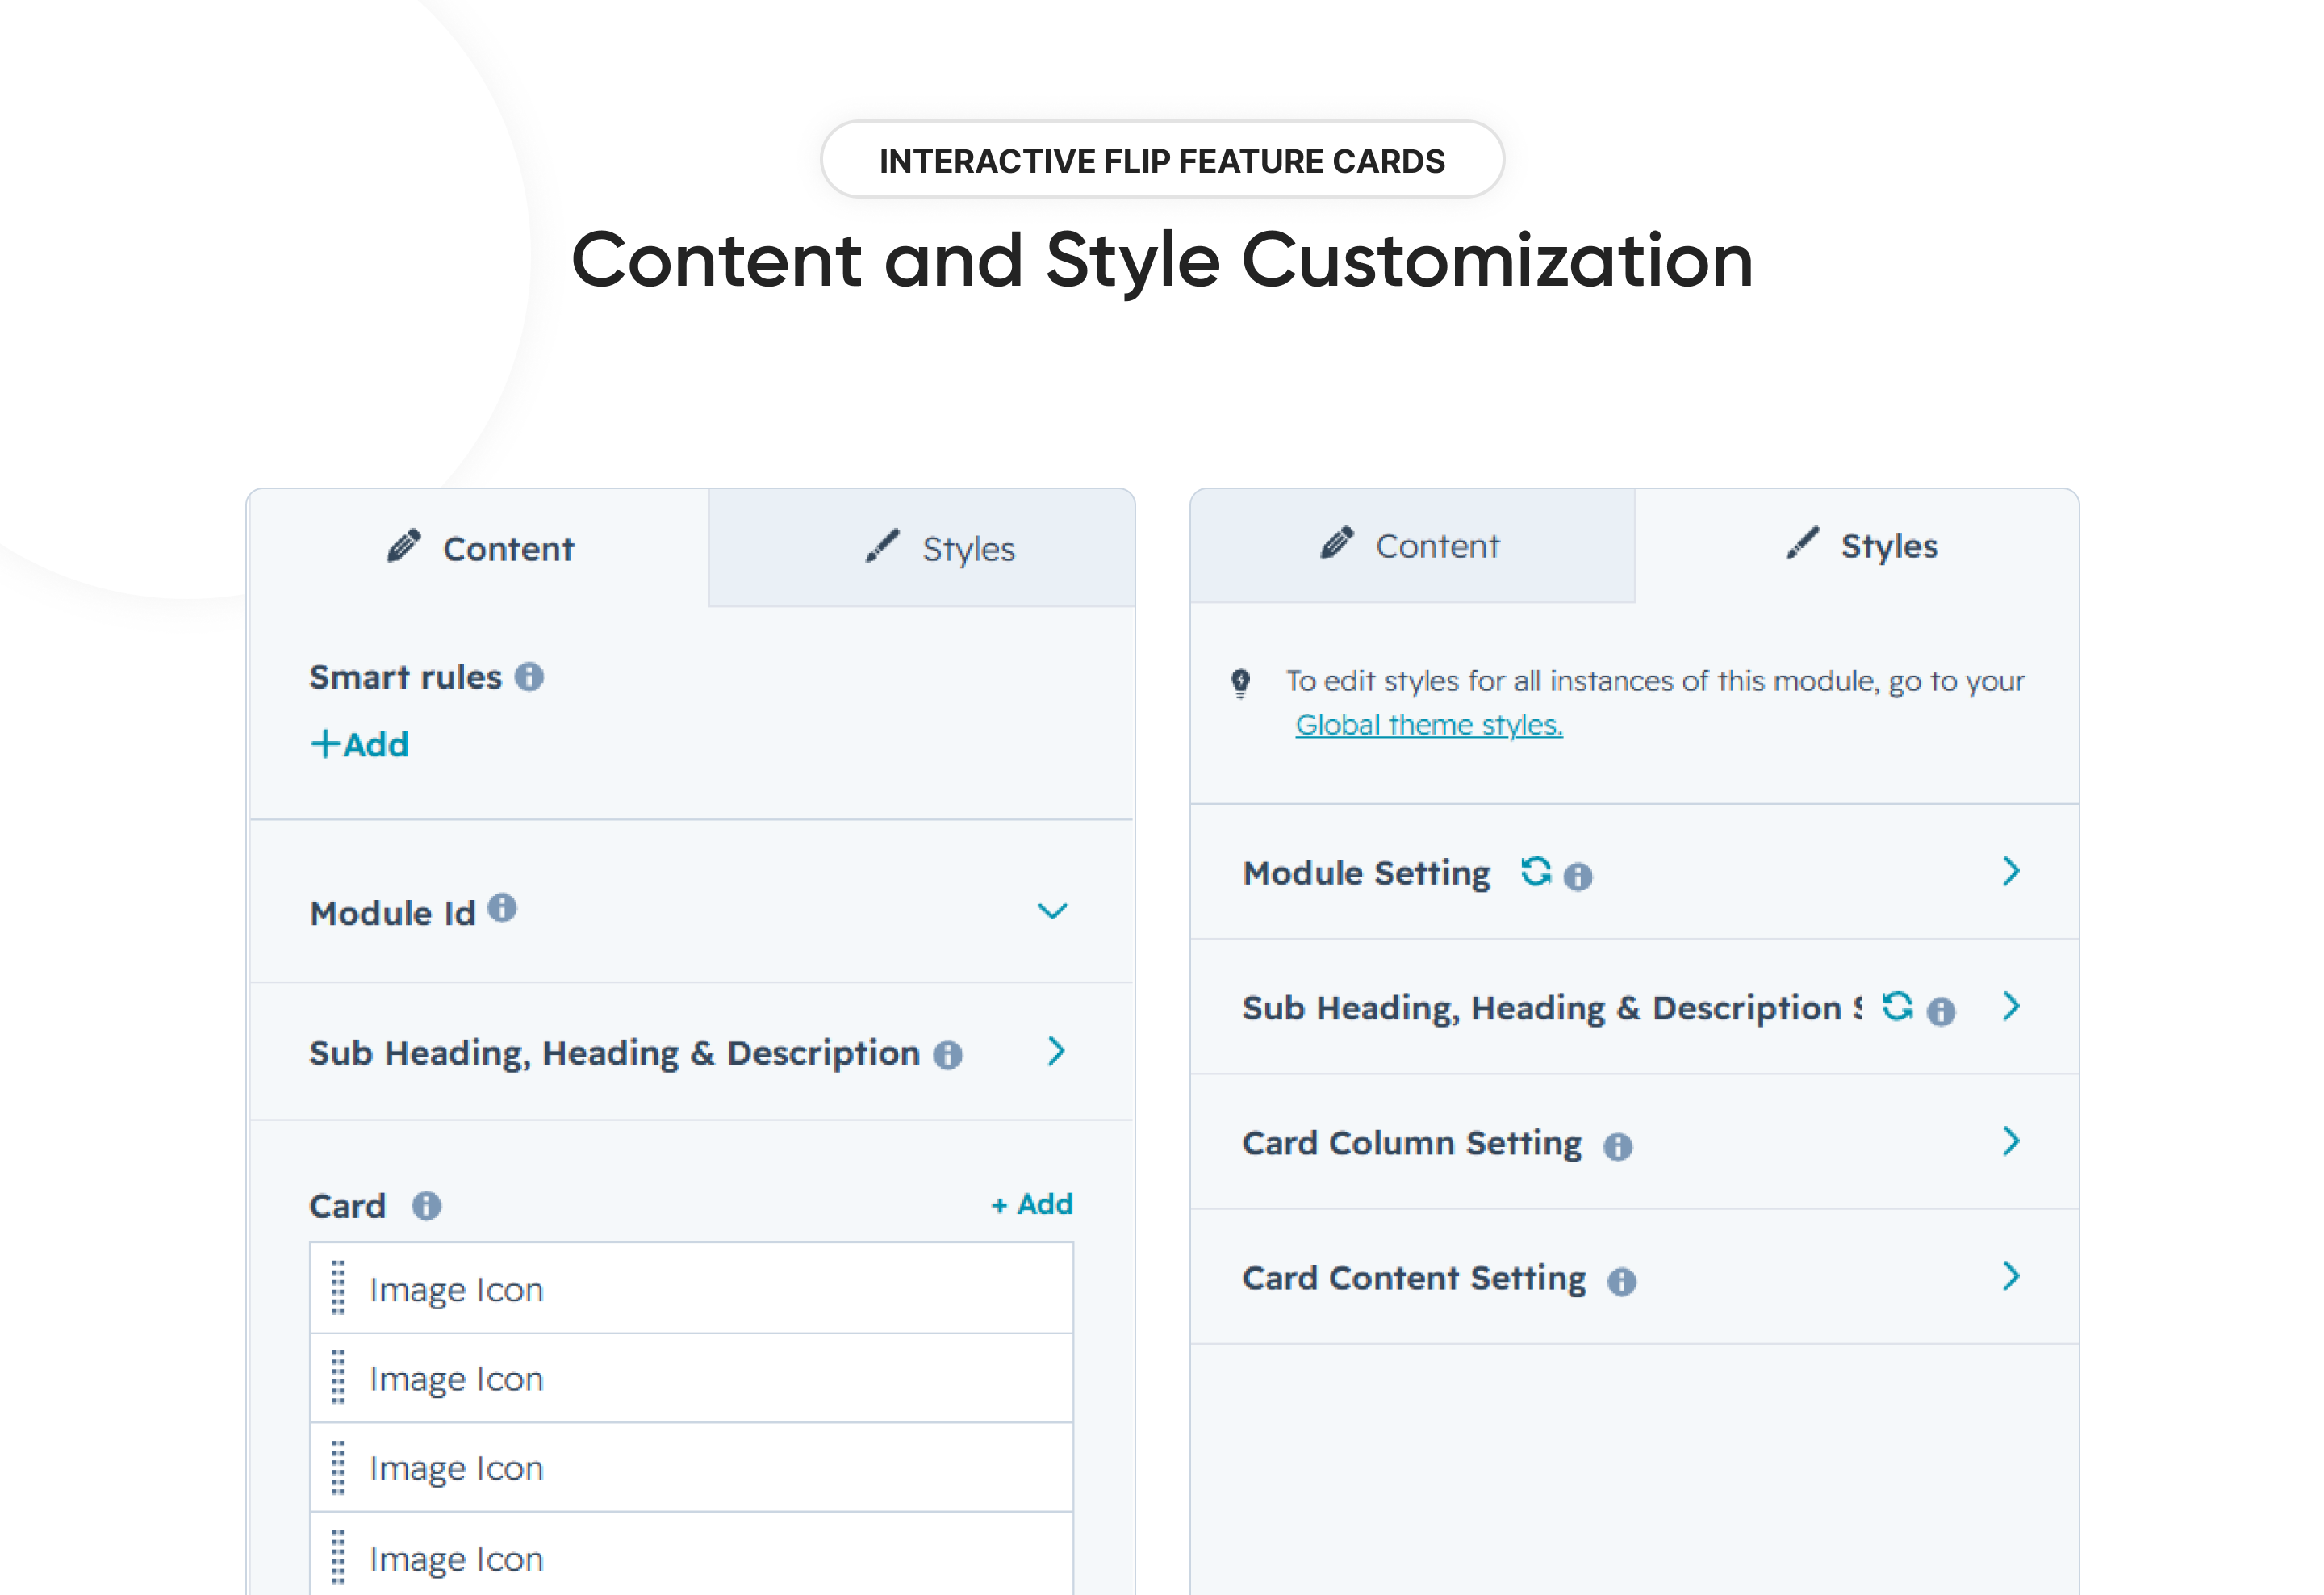Image resolution: width=2324 pixels, height=1595 pixels.
Task: Click the Card Content Setting label
Action: tap(1414, 1278)
